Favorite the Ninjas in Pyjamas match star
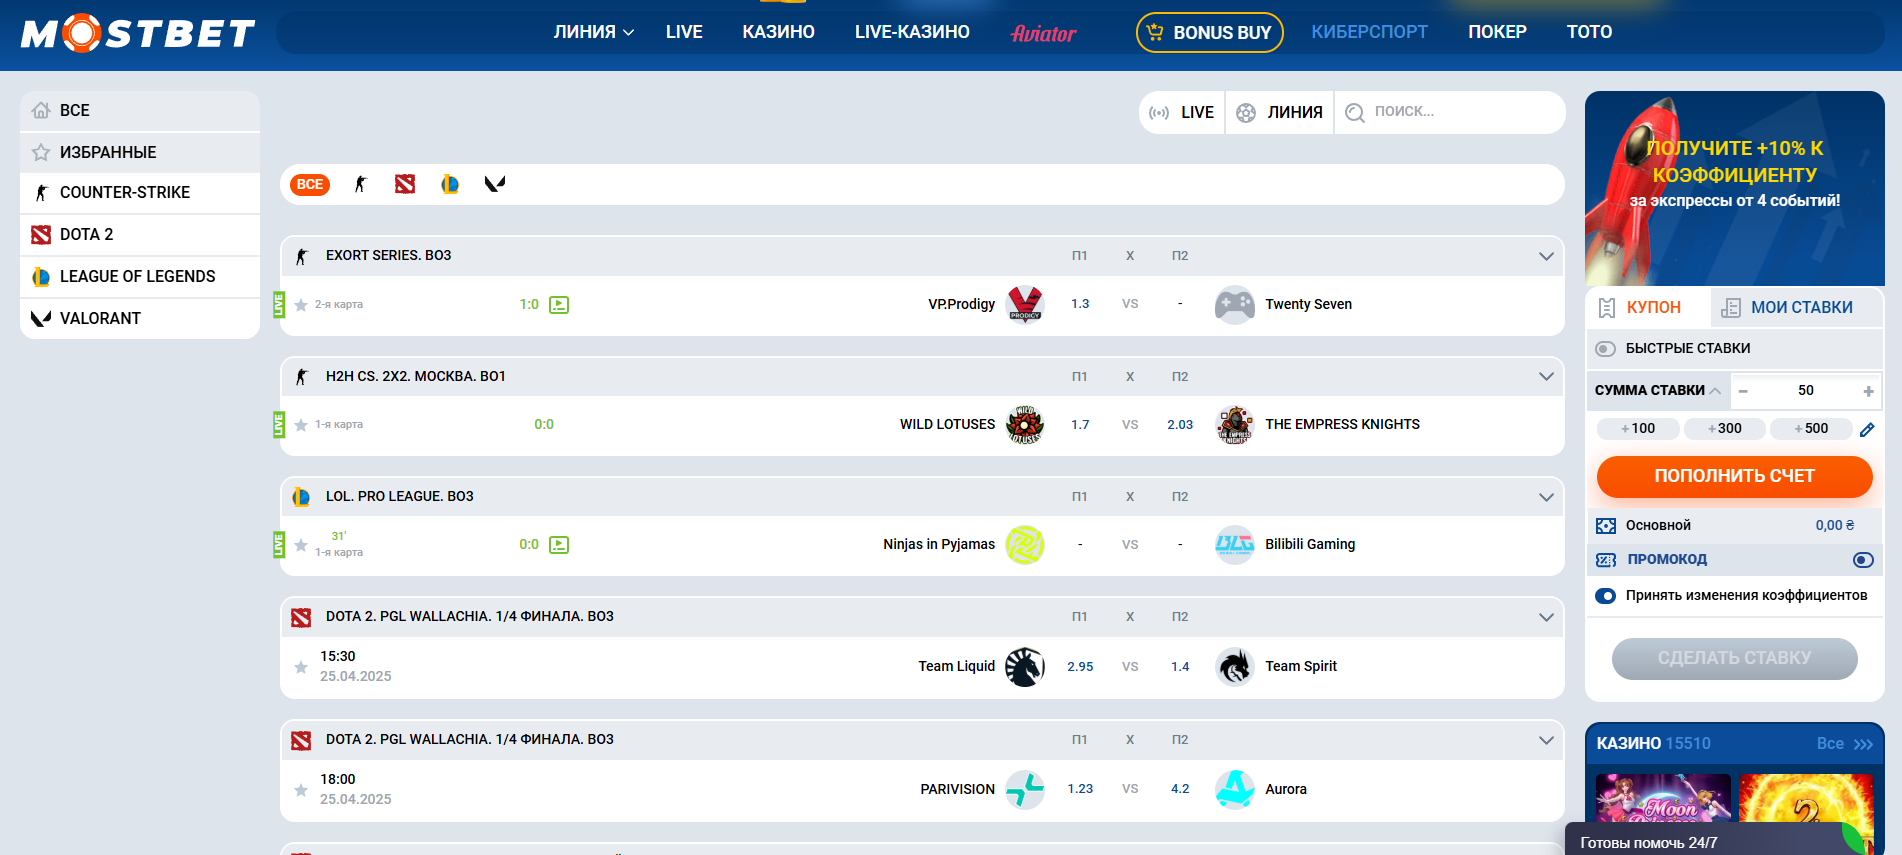This screenshot has height=855, width=1902. click(301, 545)
